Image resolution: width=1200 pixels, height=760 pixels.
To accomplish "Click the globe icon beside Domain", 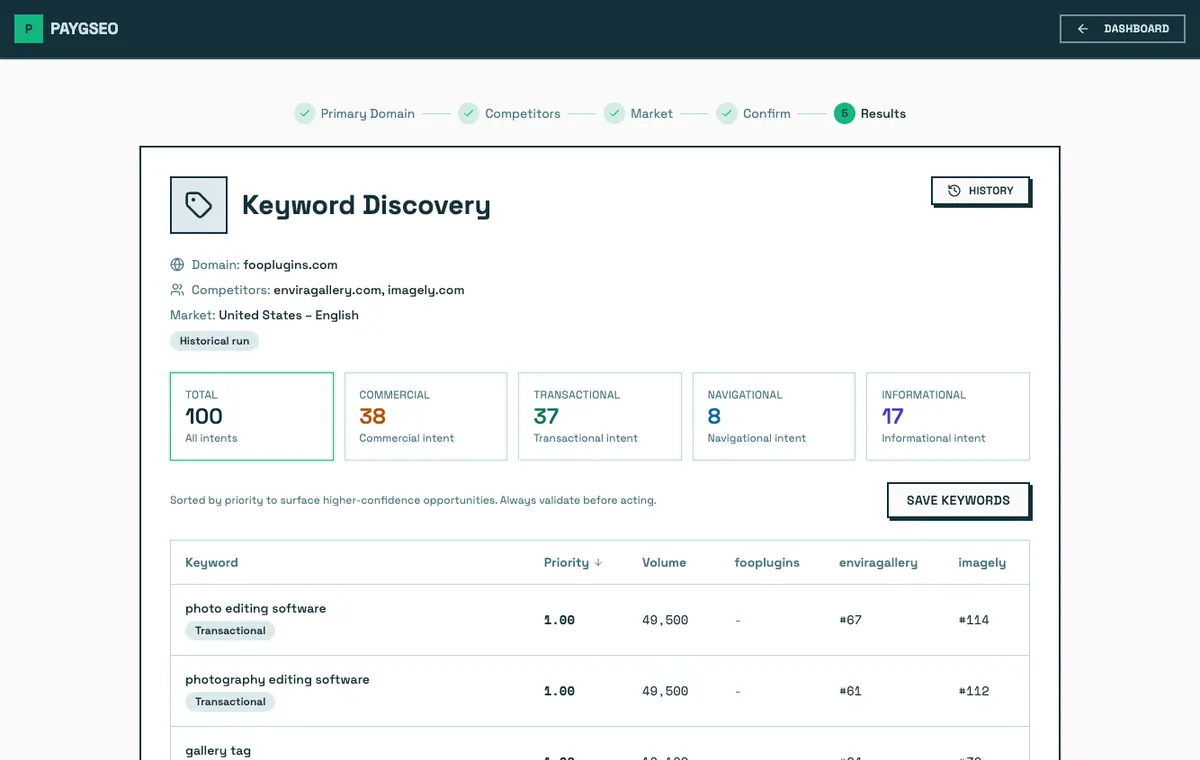I will click(177, 265).
